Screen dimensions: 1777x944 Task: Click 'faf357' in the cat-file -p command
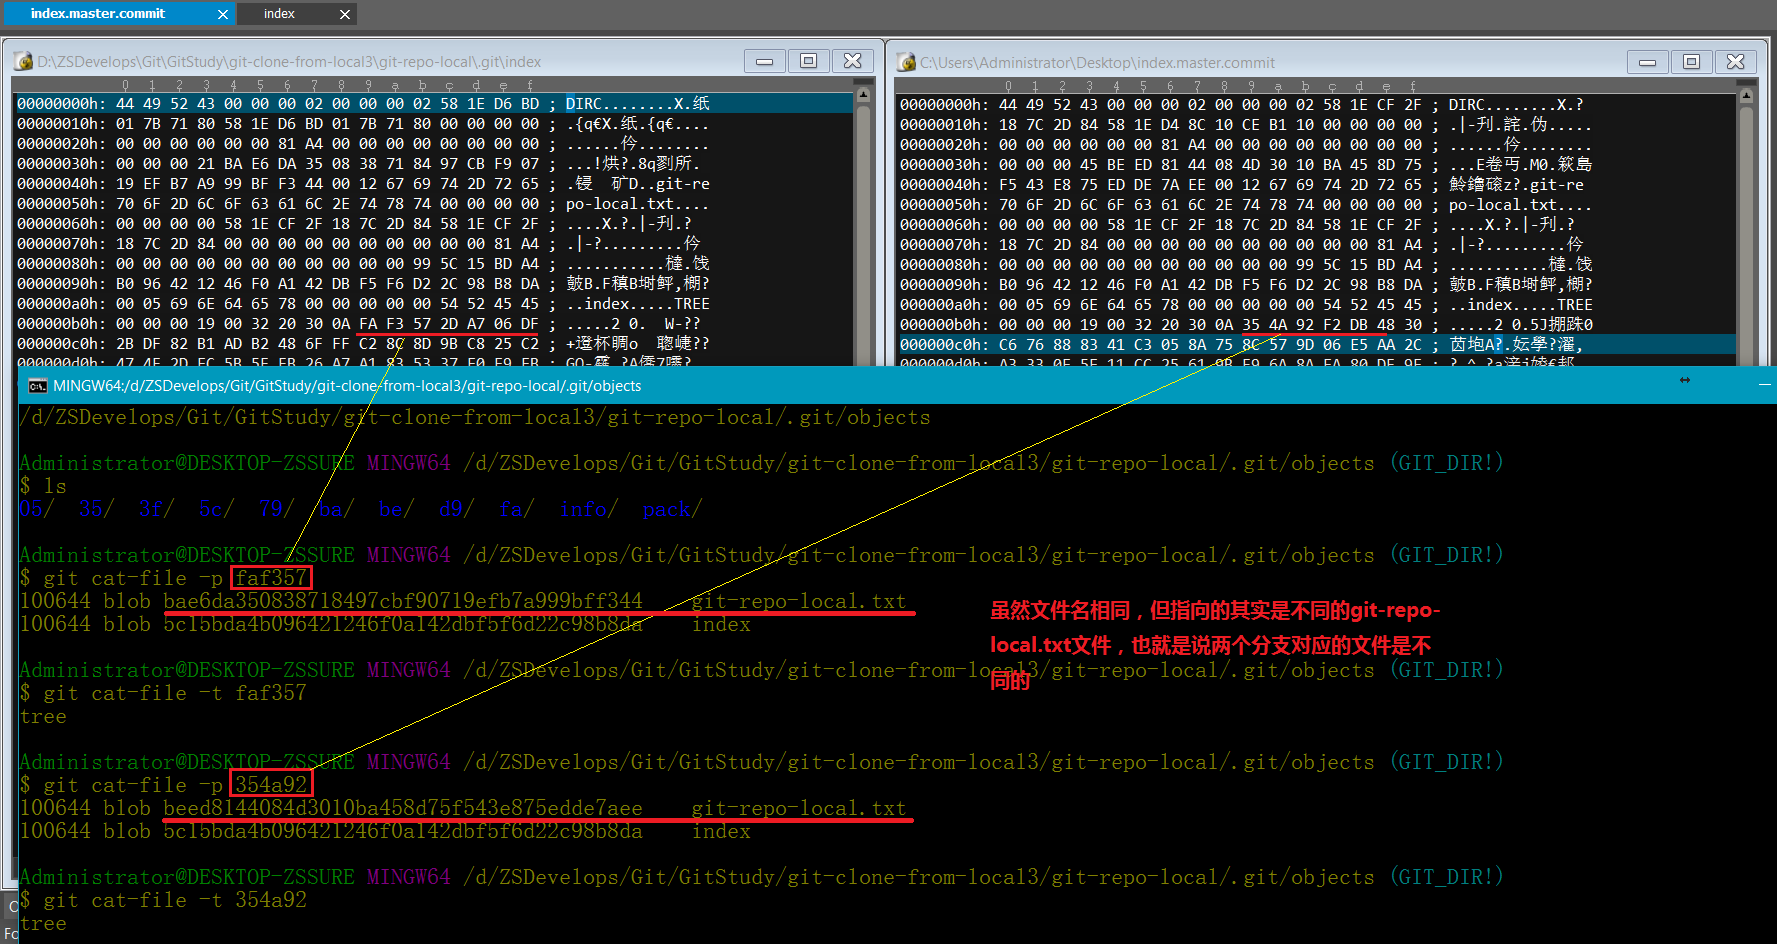[x=271, y=578]
